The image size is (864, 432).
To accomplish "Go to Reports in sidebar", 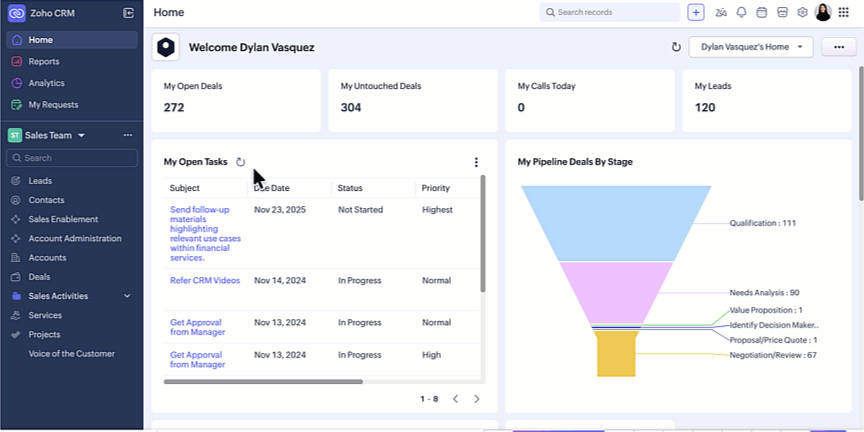I will point(44,61).
